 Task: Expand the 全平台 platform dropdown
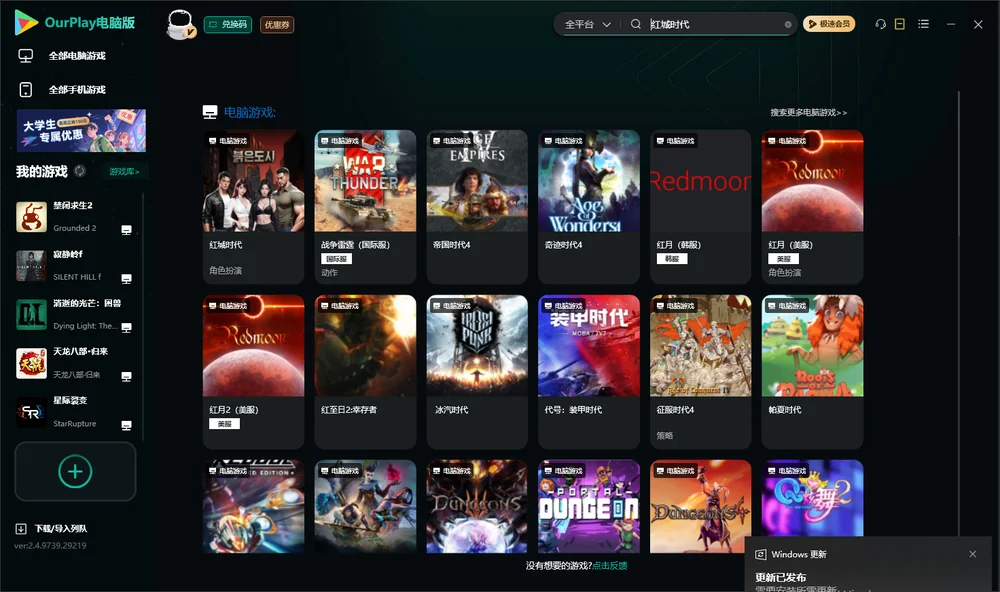point(587,24)
